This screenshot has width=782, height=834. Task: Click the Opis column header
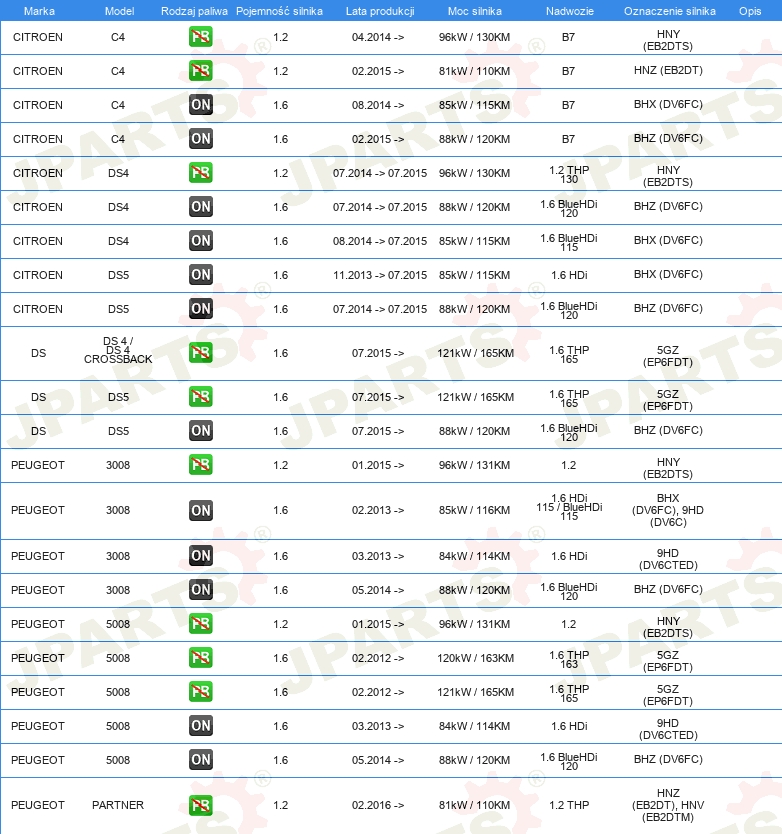[750, 11]
